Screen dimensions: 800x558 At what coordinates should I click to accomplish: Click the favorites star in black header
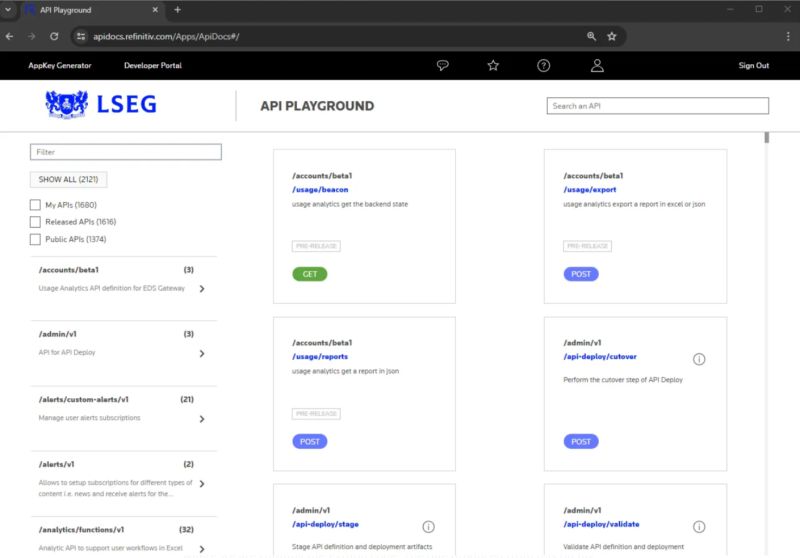point(493,65)
